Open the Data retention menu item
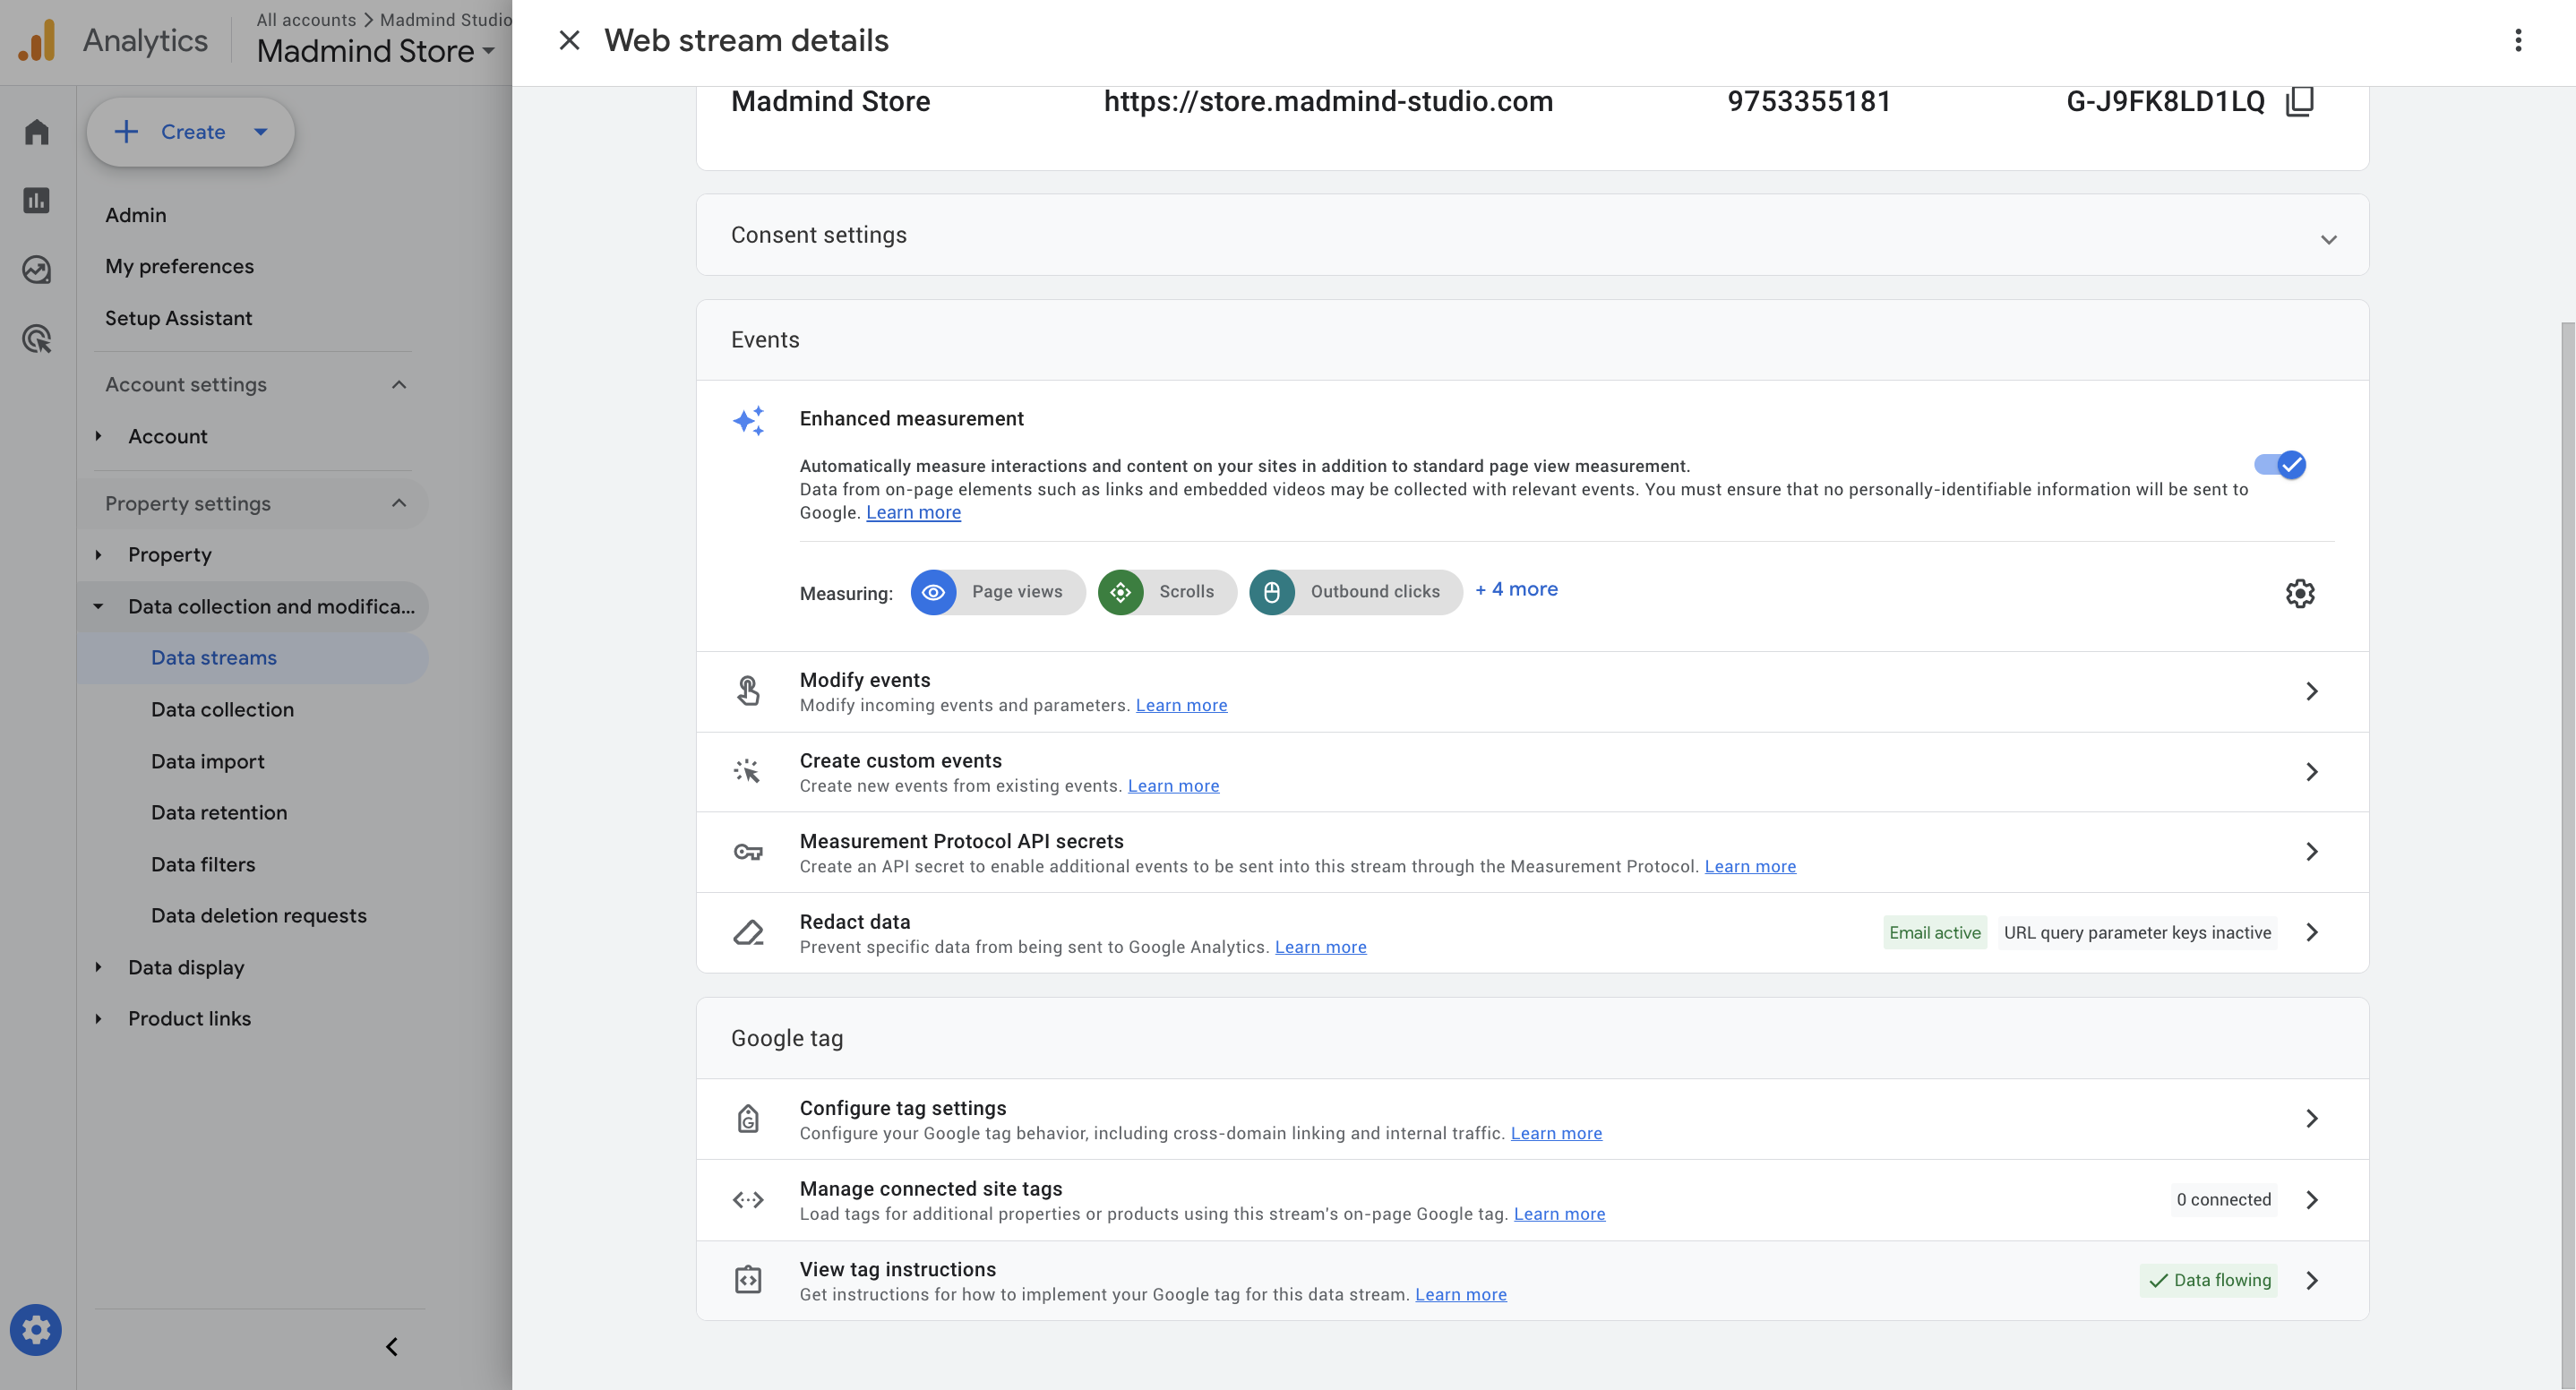Screen dimensions: 2576x1390 219,812
